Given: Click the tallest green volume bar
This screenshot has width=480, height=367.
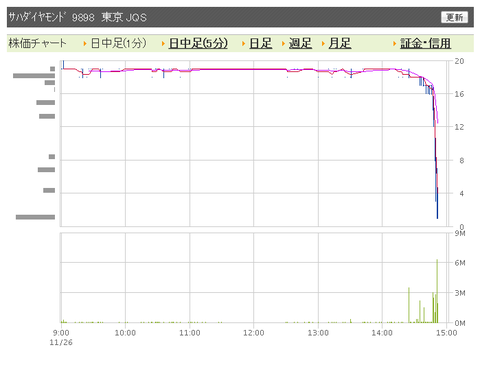Looking at the screenshot, I should click(x=437, y=291).
